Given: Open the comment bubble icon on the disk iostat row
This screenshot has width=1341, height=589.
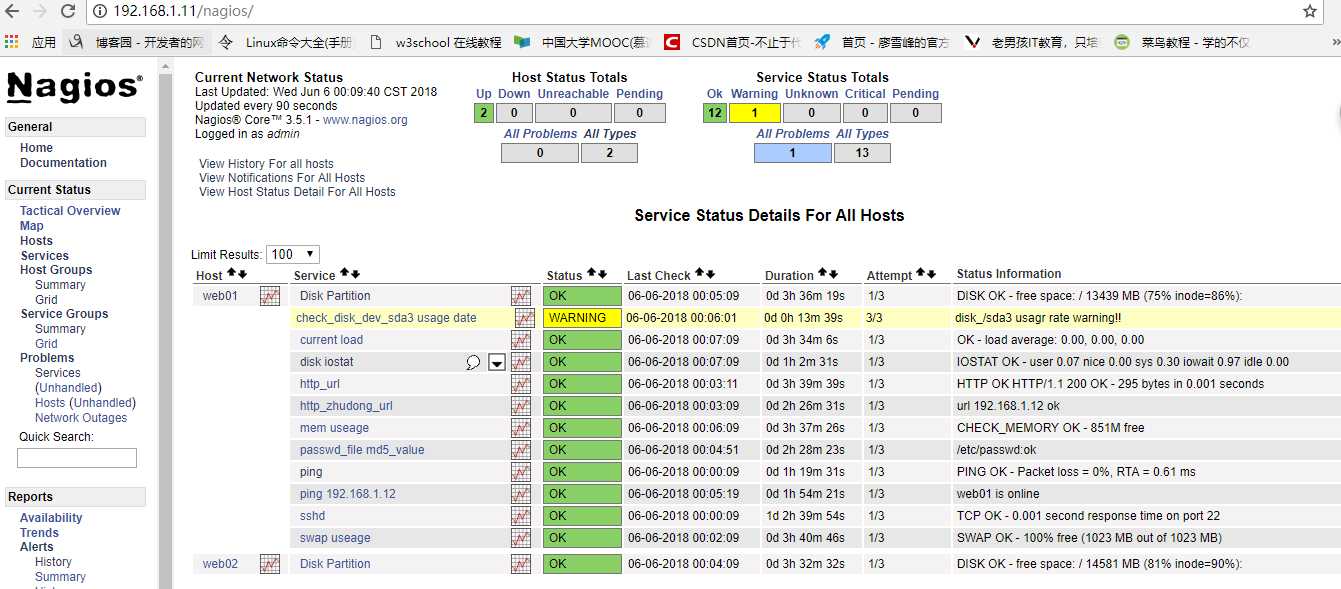Looking at the screenshot, I should (473, 362).
